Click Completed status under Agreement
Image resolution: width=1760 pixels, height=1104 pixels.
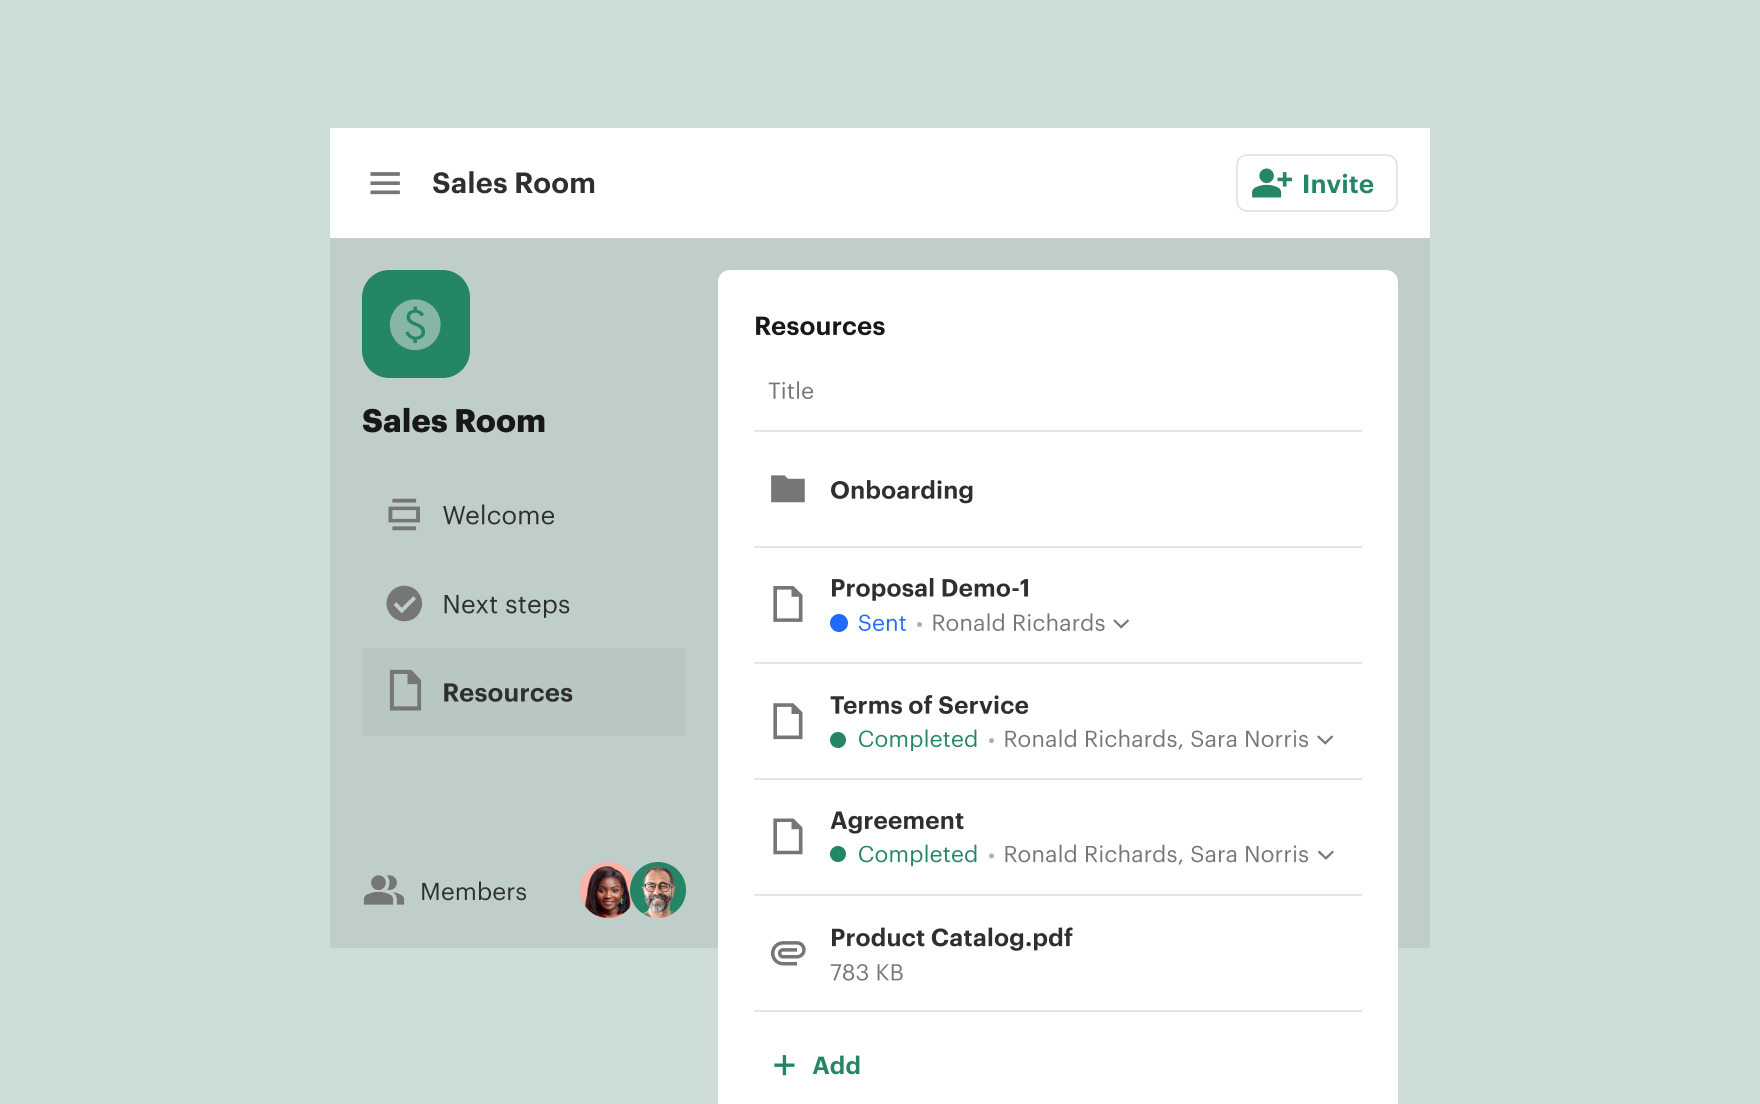pos(918,854)
